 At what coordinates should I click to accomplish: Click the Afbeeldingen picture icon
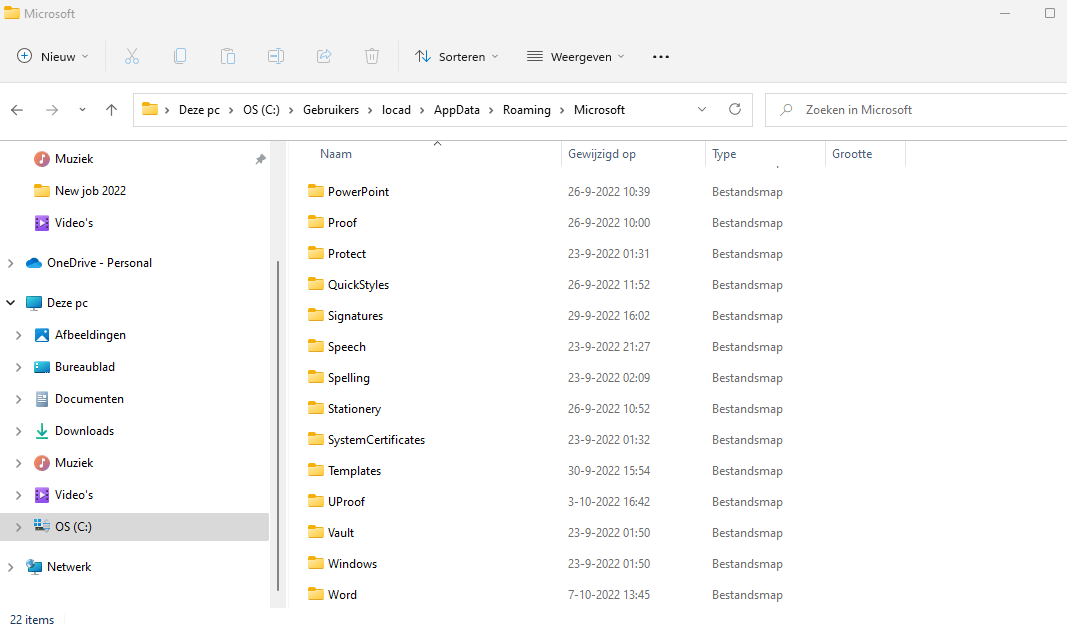42,335
